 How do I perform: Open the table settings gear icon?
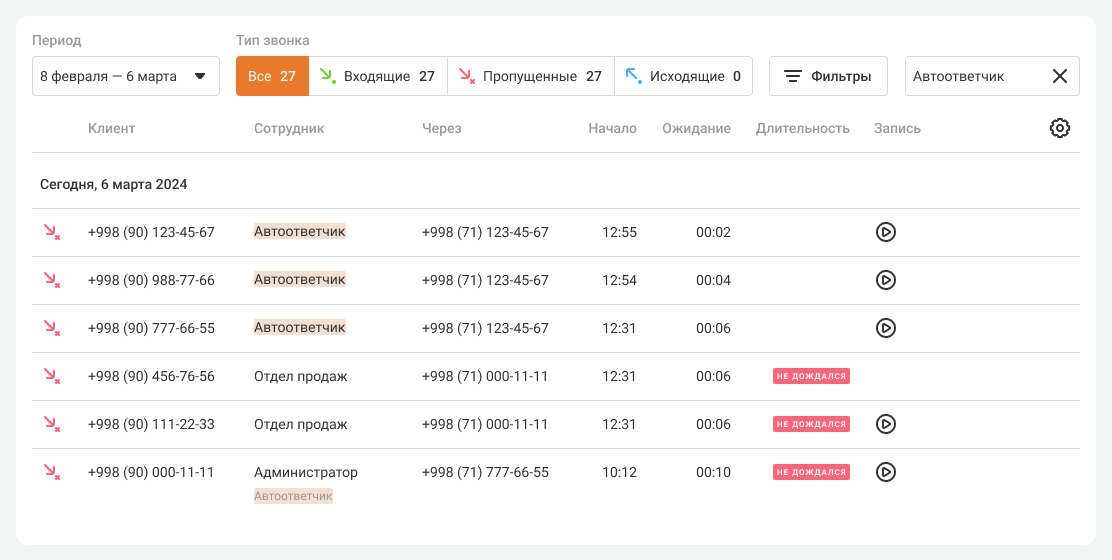click(x=1060, y=128)
